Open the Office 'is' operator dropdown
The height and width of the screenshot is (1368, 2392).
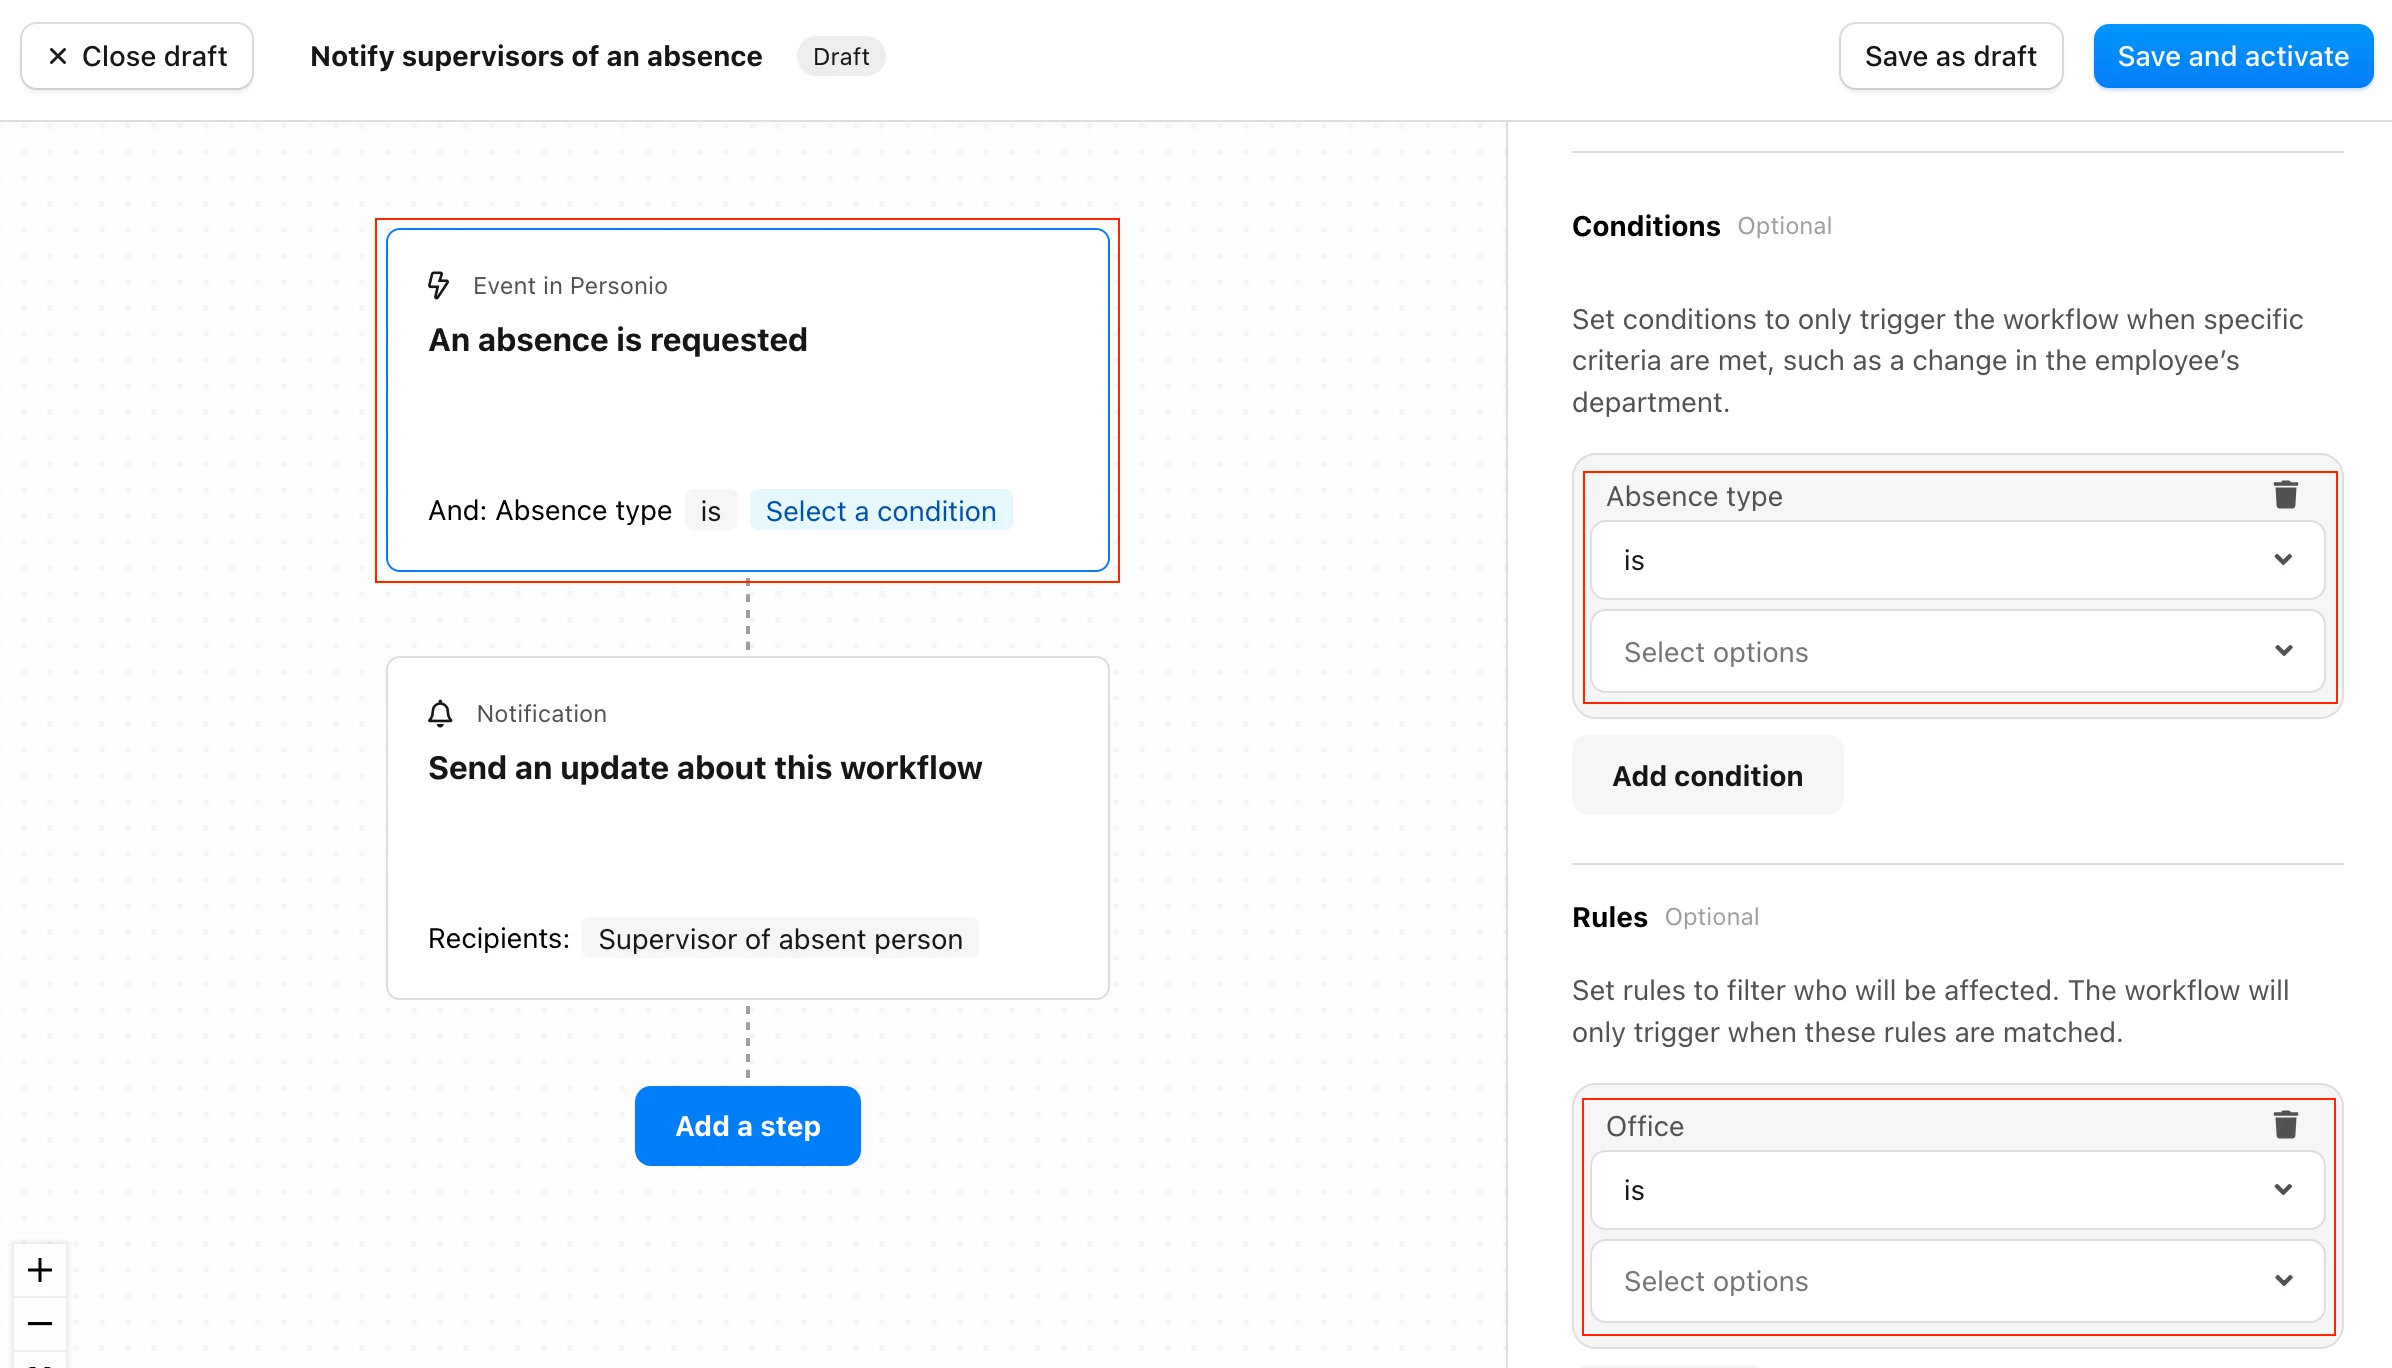click(x=1957, y=1190)
